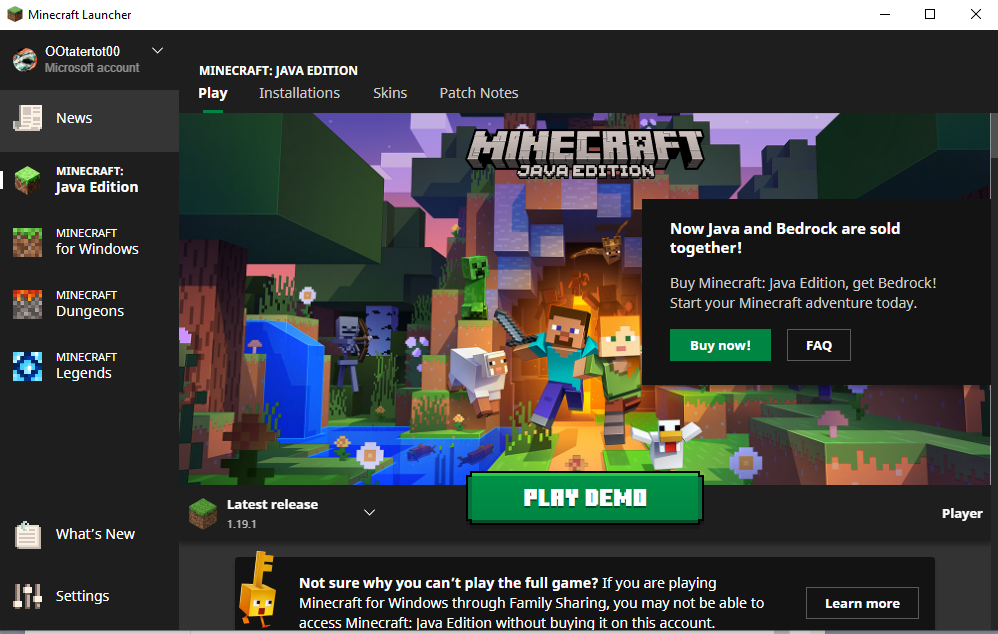Switch to the Skins tab
The image size is (998, 634).
pos(390,93)
